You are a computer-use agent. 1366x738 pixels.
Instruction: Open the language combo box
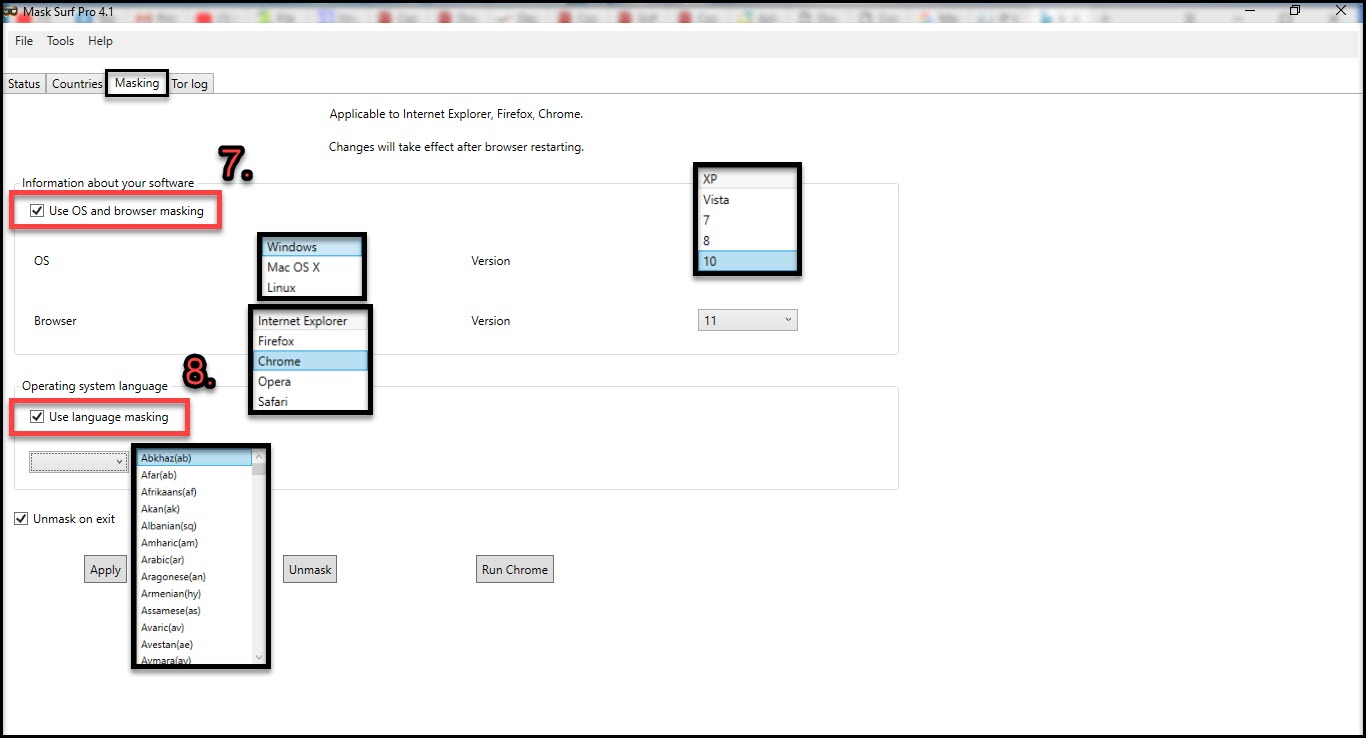[78, 461]
